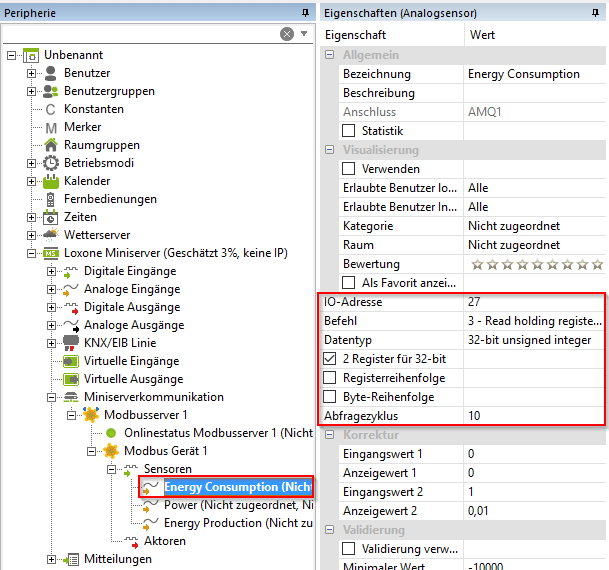Click the Benutzer user icon

pos(50,73)
